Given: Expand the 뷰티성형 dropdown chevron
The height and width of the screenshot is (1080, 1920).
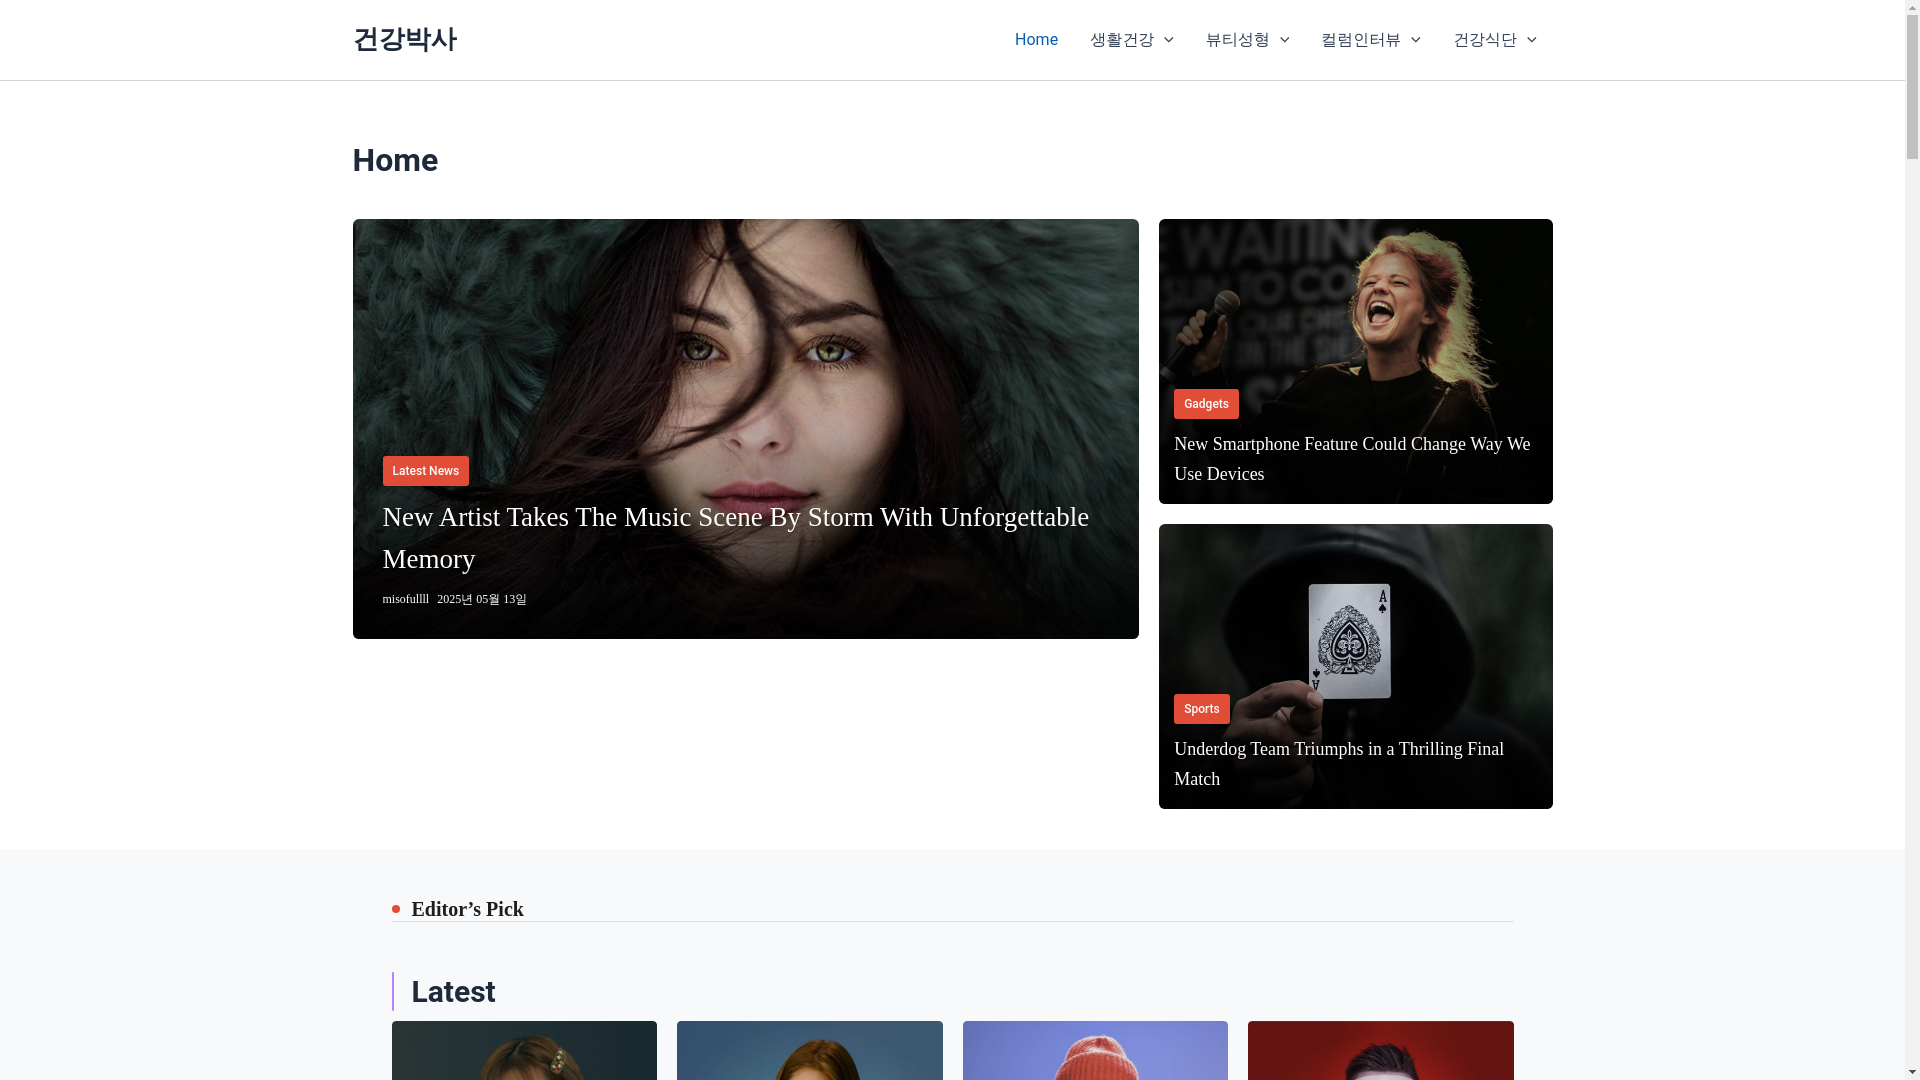Looking at the screenshot, I should click(x=1284, y=40).
